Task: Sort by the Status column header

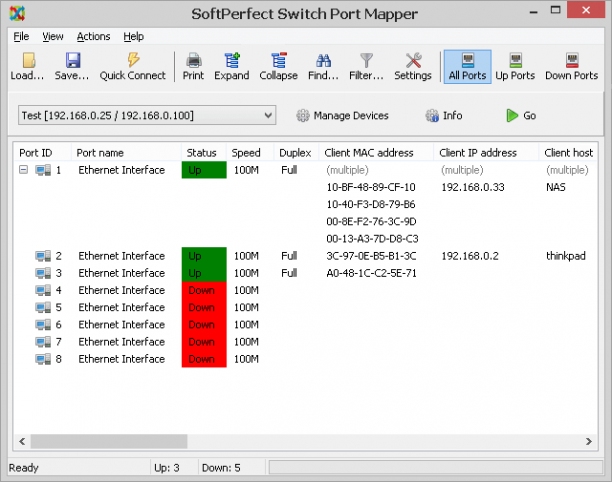Action: (x=204, y=153)
